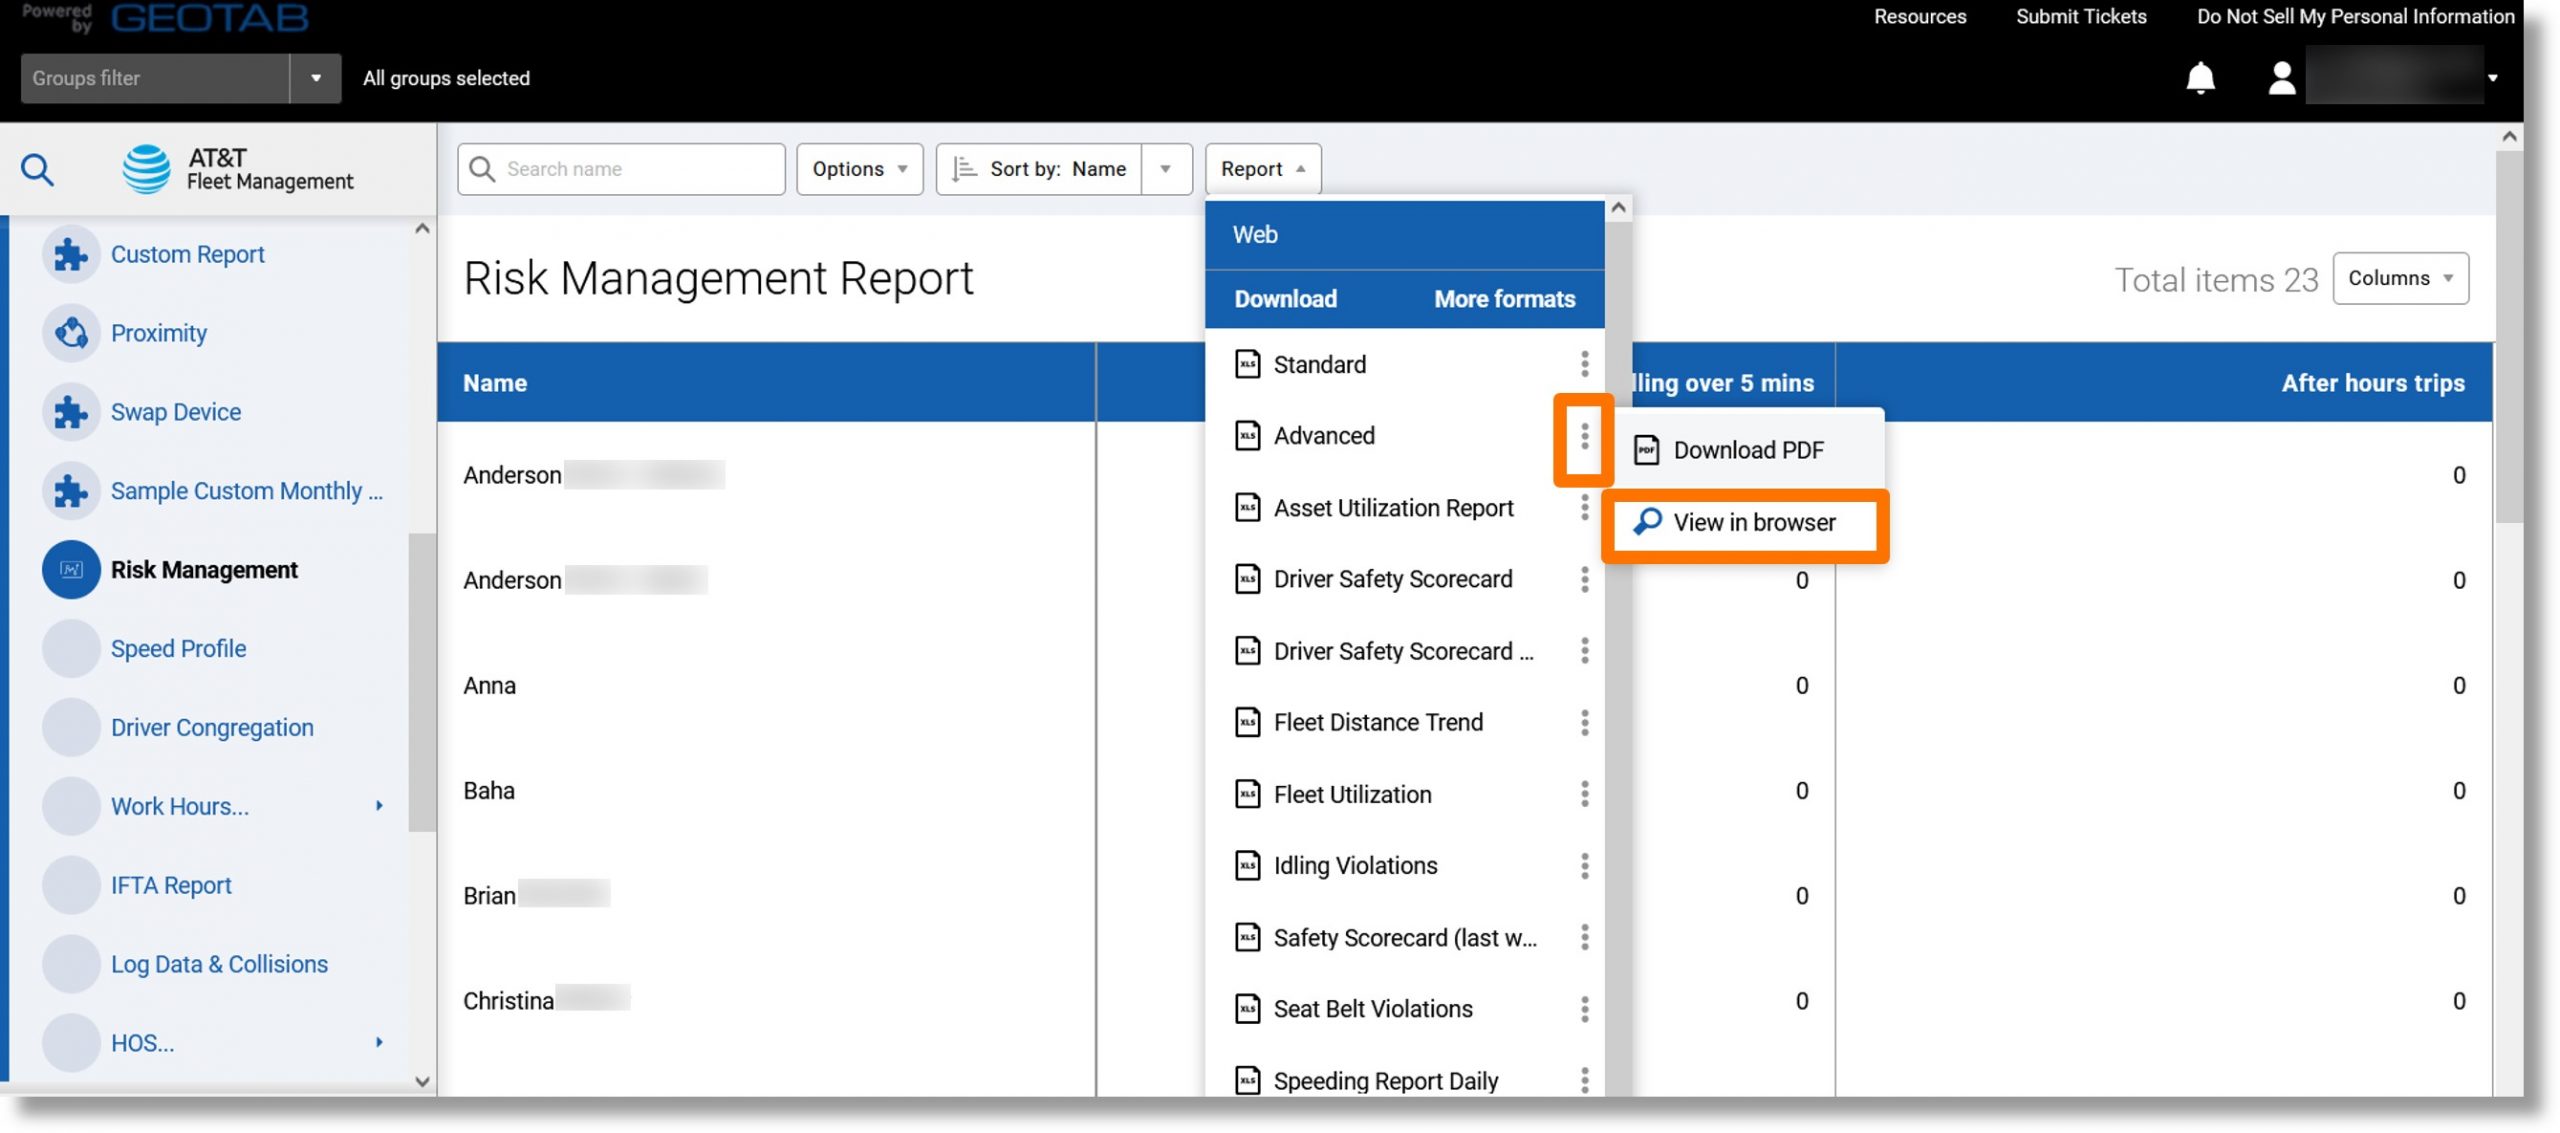Open Seat Belt Violations kebab menu
The width and height of the screenshot is (2560, 1133).
pyautogui.click(x=1584, y=1009)
